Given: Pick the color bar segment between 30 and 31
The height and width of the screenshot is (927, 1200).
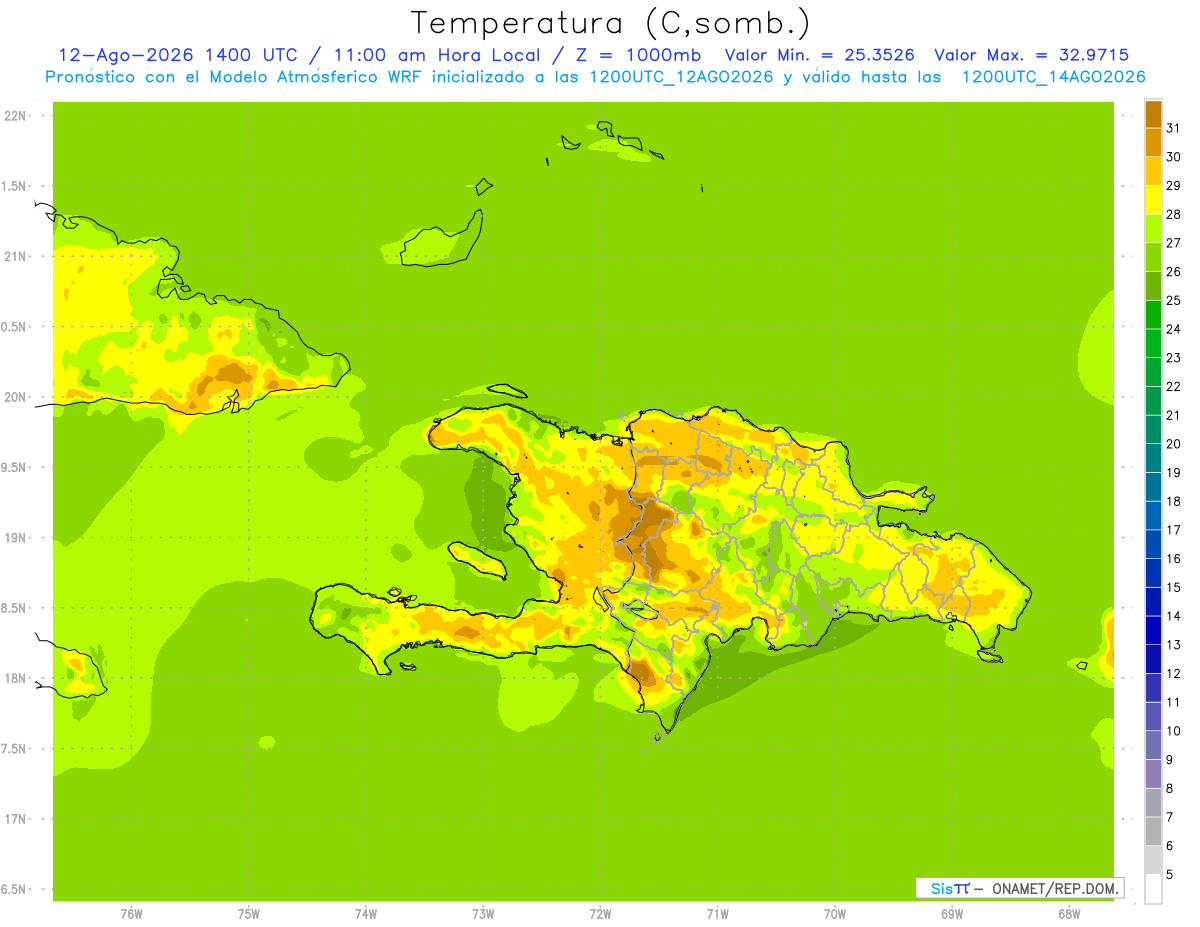Looking at the screenshot, I should point(1153,142).
